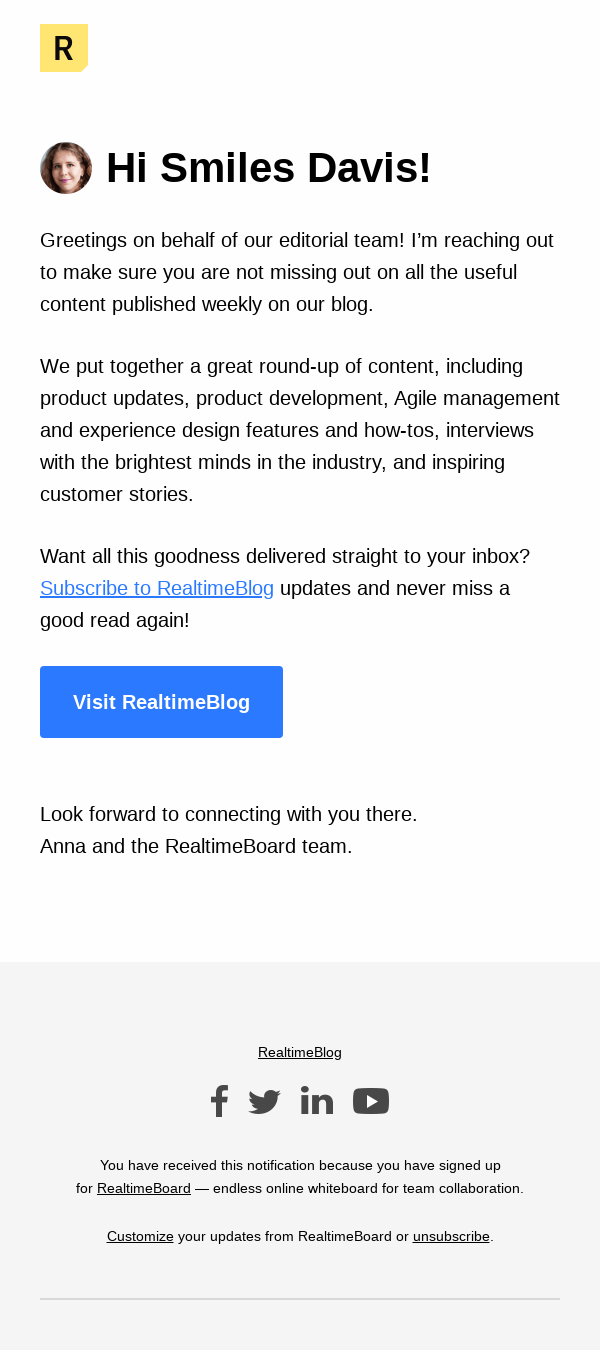Open the LinkedIn social icon
The image size is (600, 1350).
coord(317,1101)
